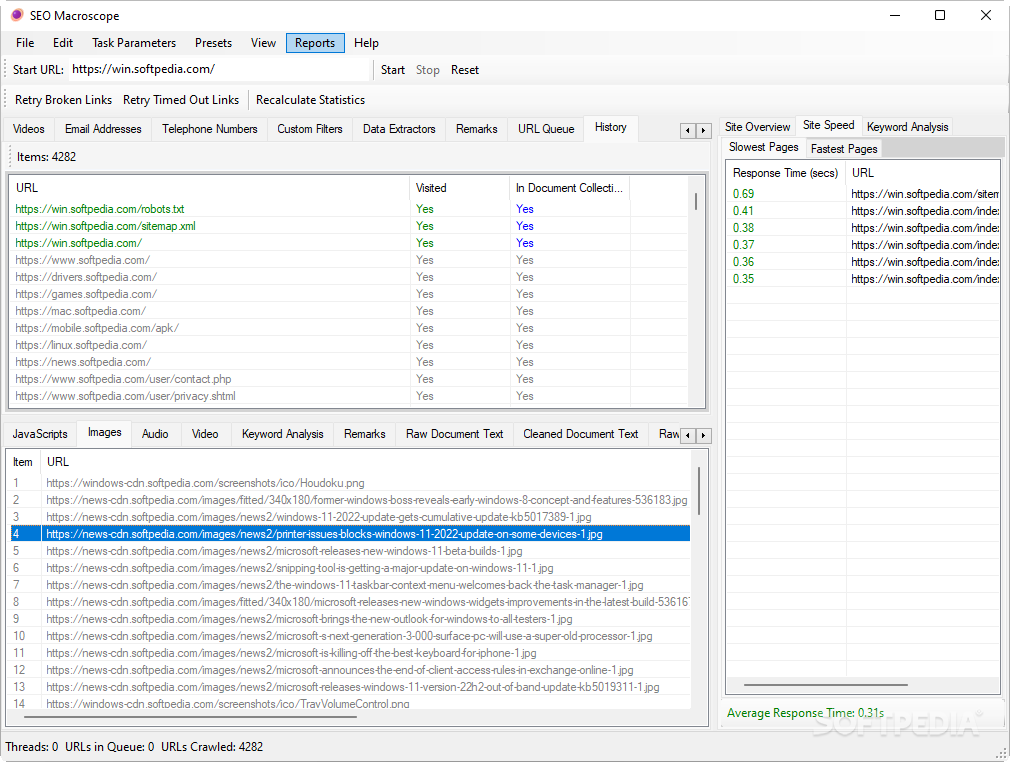The image size is (1010, 762).
Task: Click lower tab strip left arrow
Action: [x=688, y=435]
